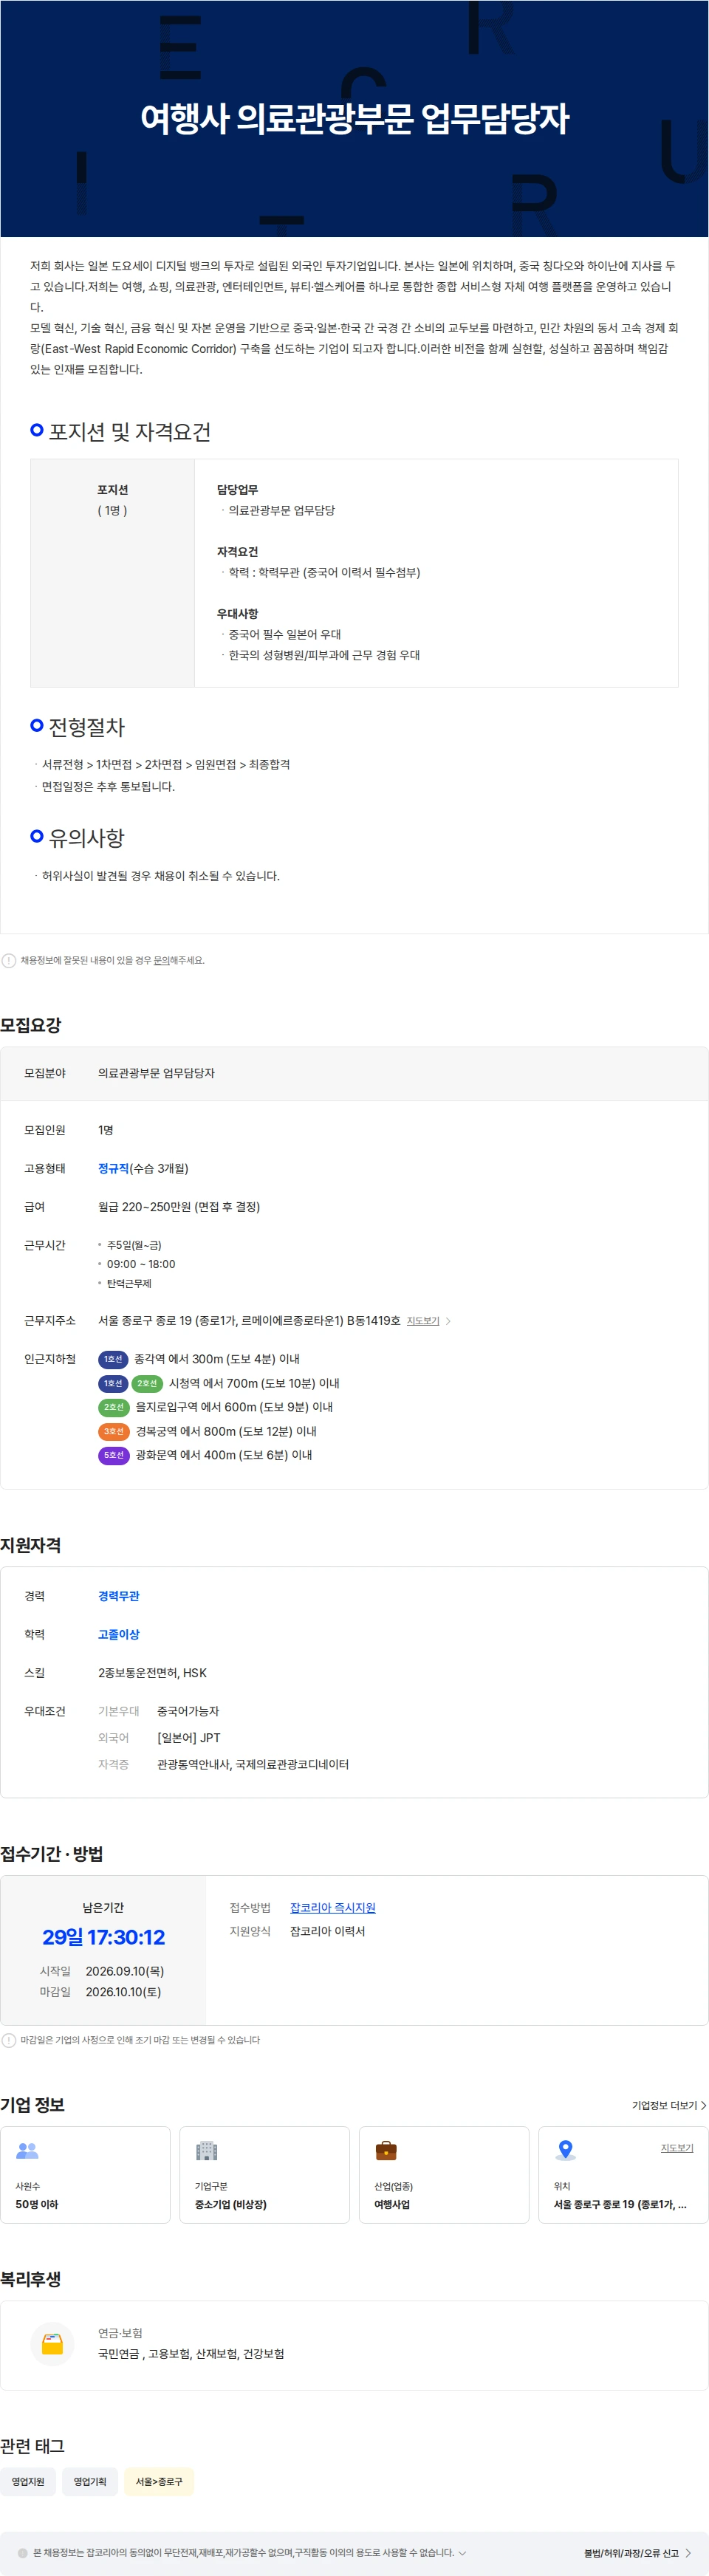Click the blue bullet by 유의사항
709x2576 pixels.
pos(37,836)
